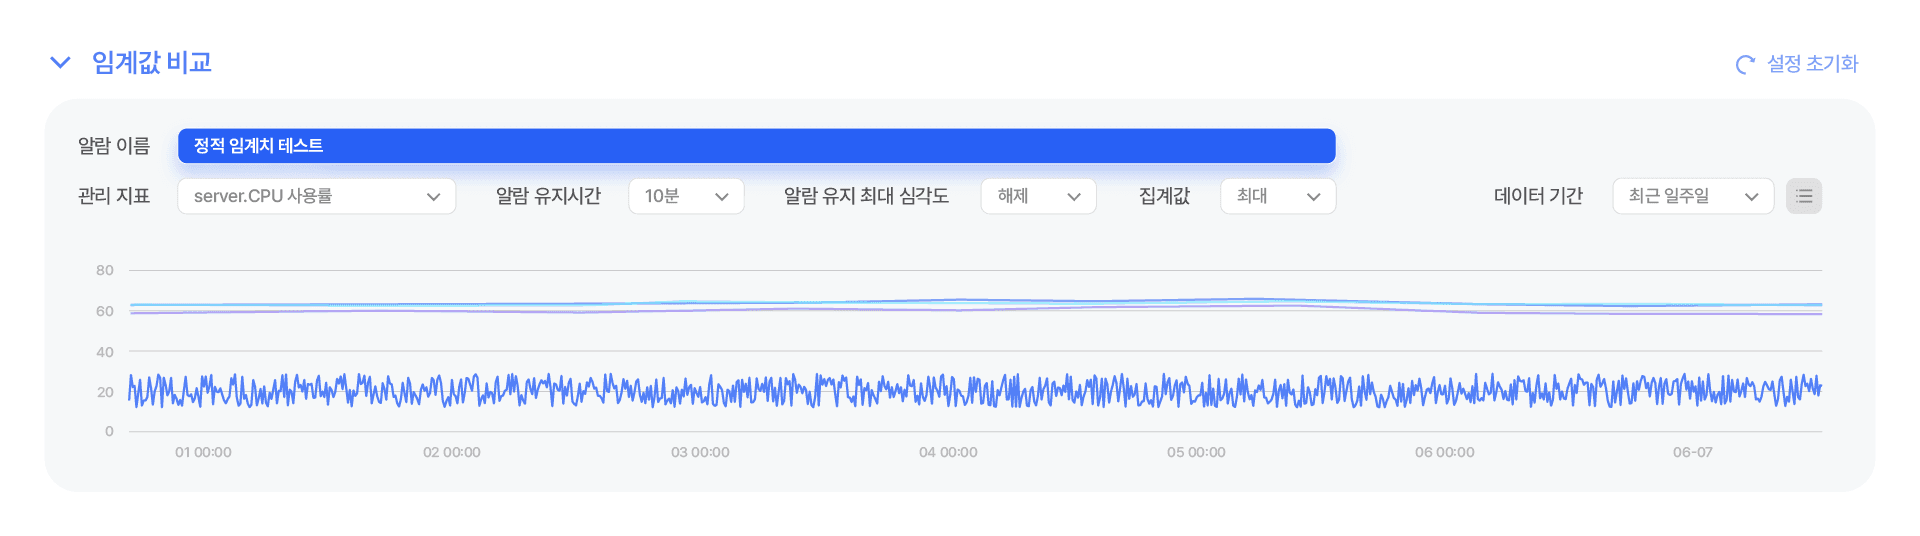Click the 05 00:00 time axis label
The height and width of the screenshot is (536, 1920).
(x=1196, y=452)
